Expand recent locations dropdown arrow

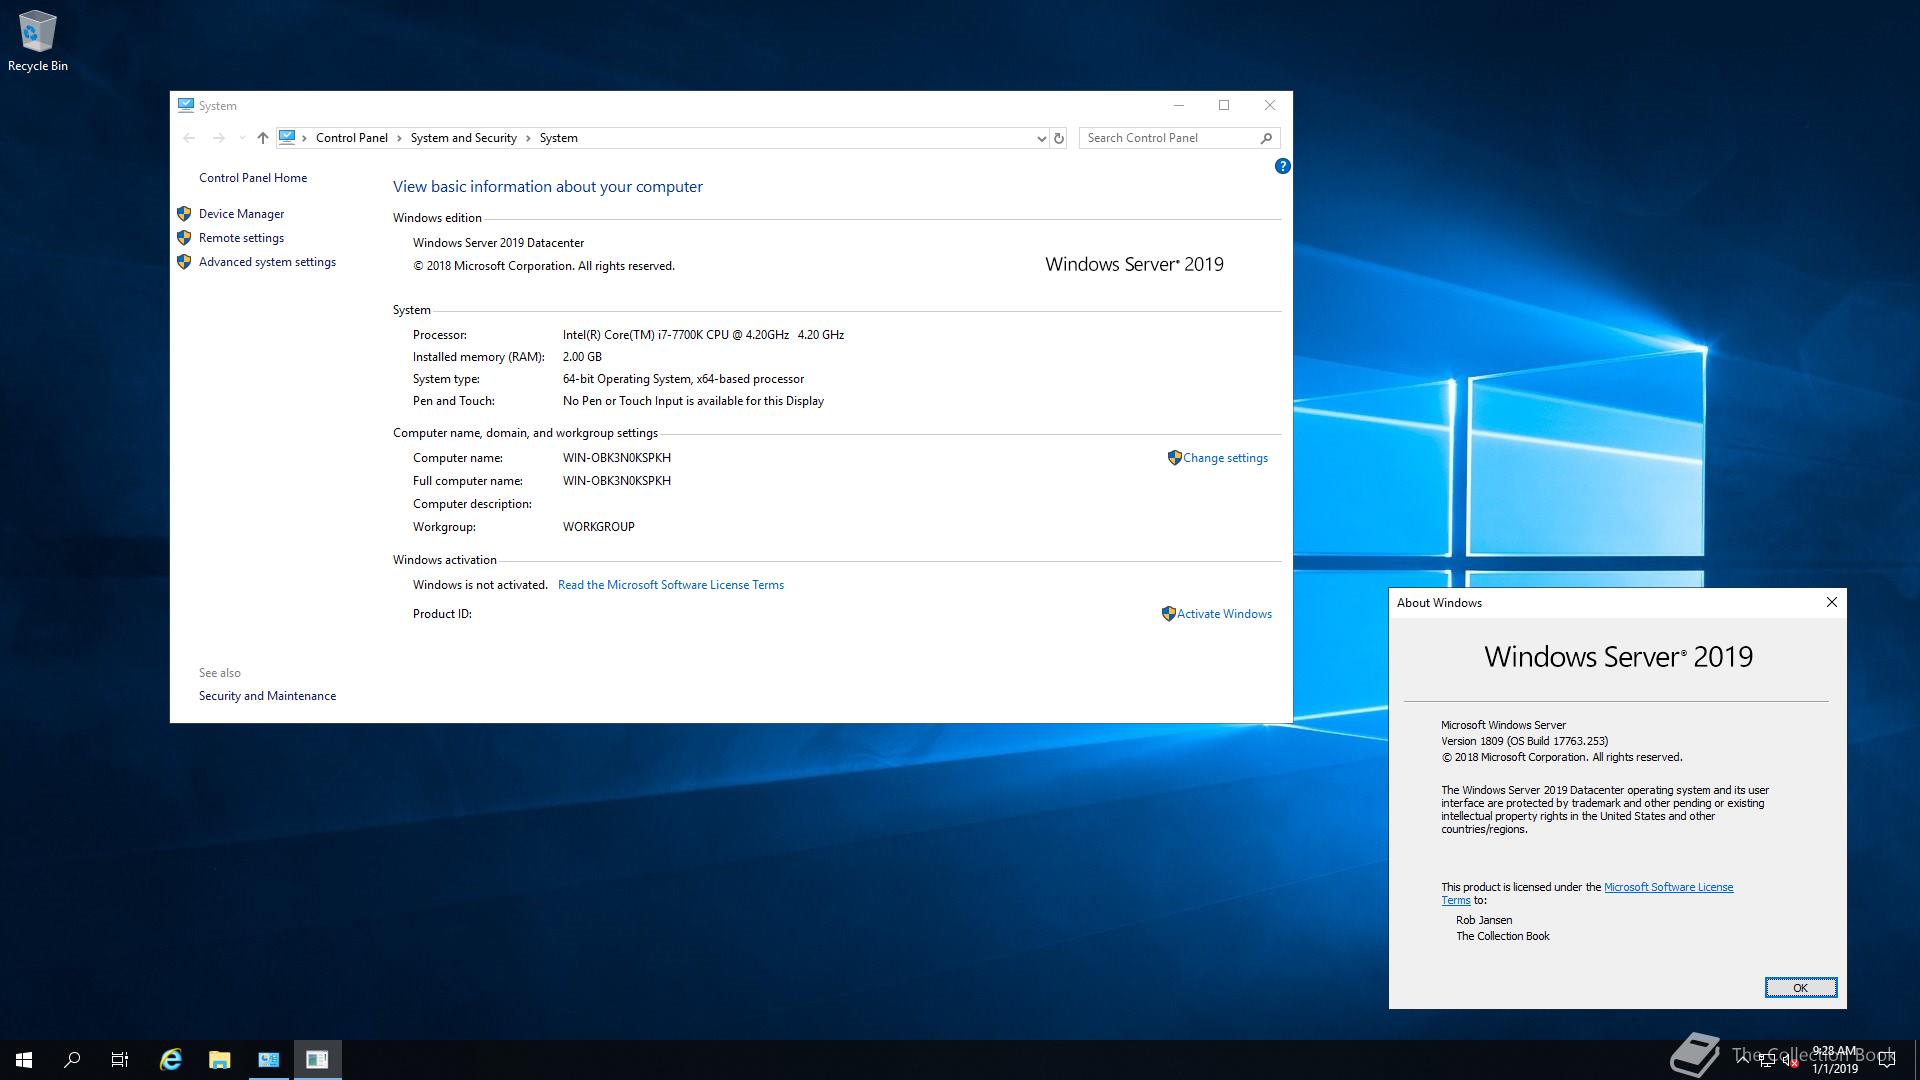[242, 138]
